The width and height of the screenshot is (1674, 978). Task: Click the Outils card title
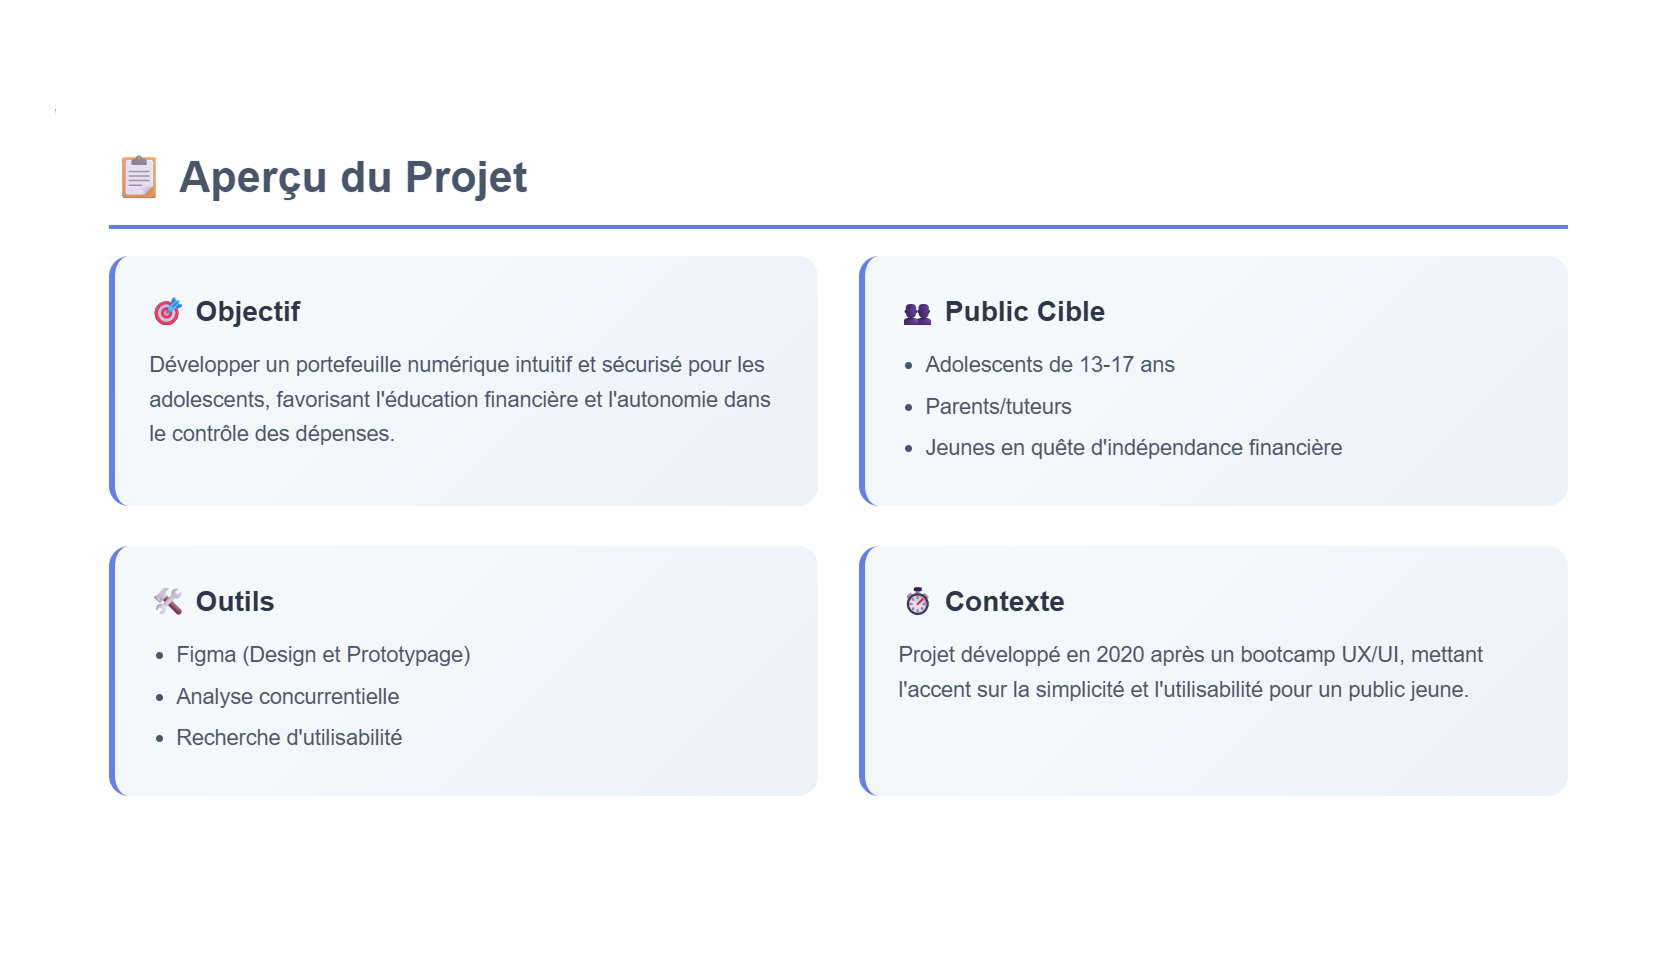tap(235, 602)
